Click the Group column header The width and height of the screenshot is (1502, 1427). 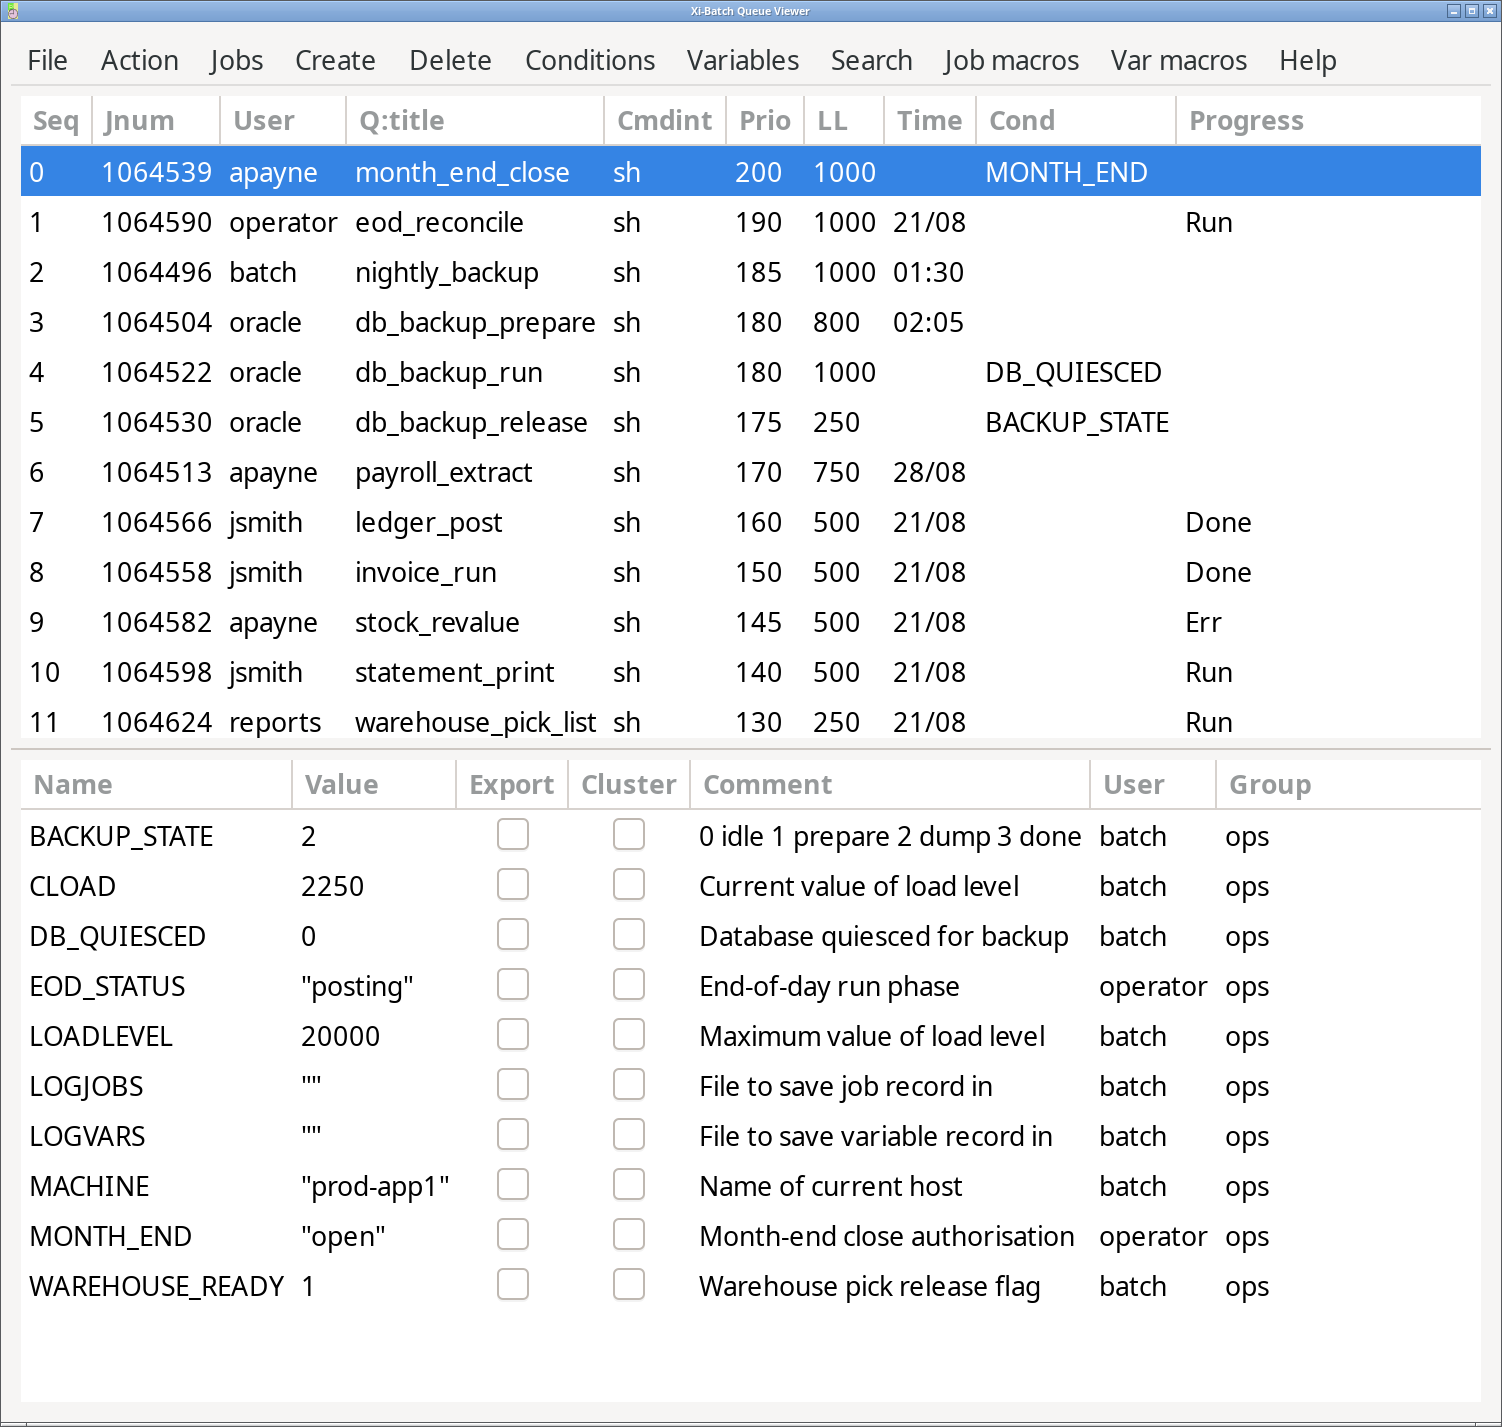[x=1348, y=785]
